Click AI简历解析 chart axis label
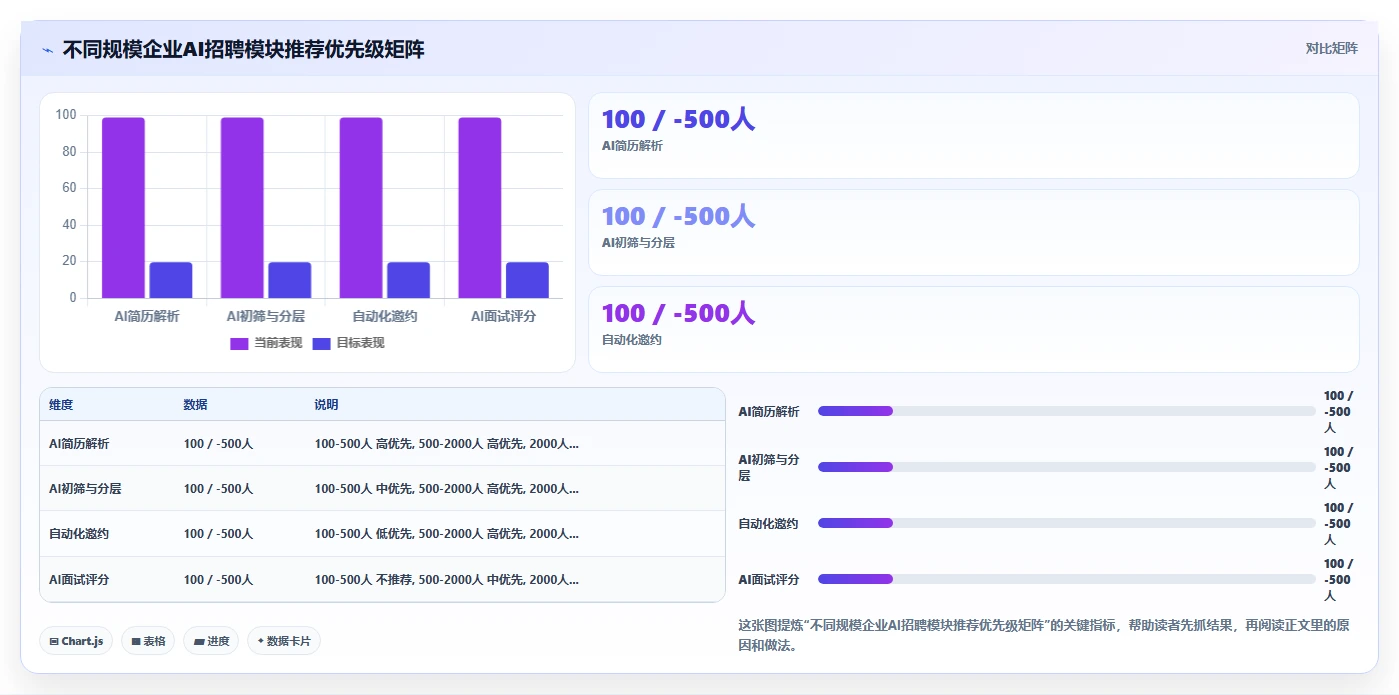This screenshot has width=1399, height=695. [147, 316]
